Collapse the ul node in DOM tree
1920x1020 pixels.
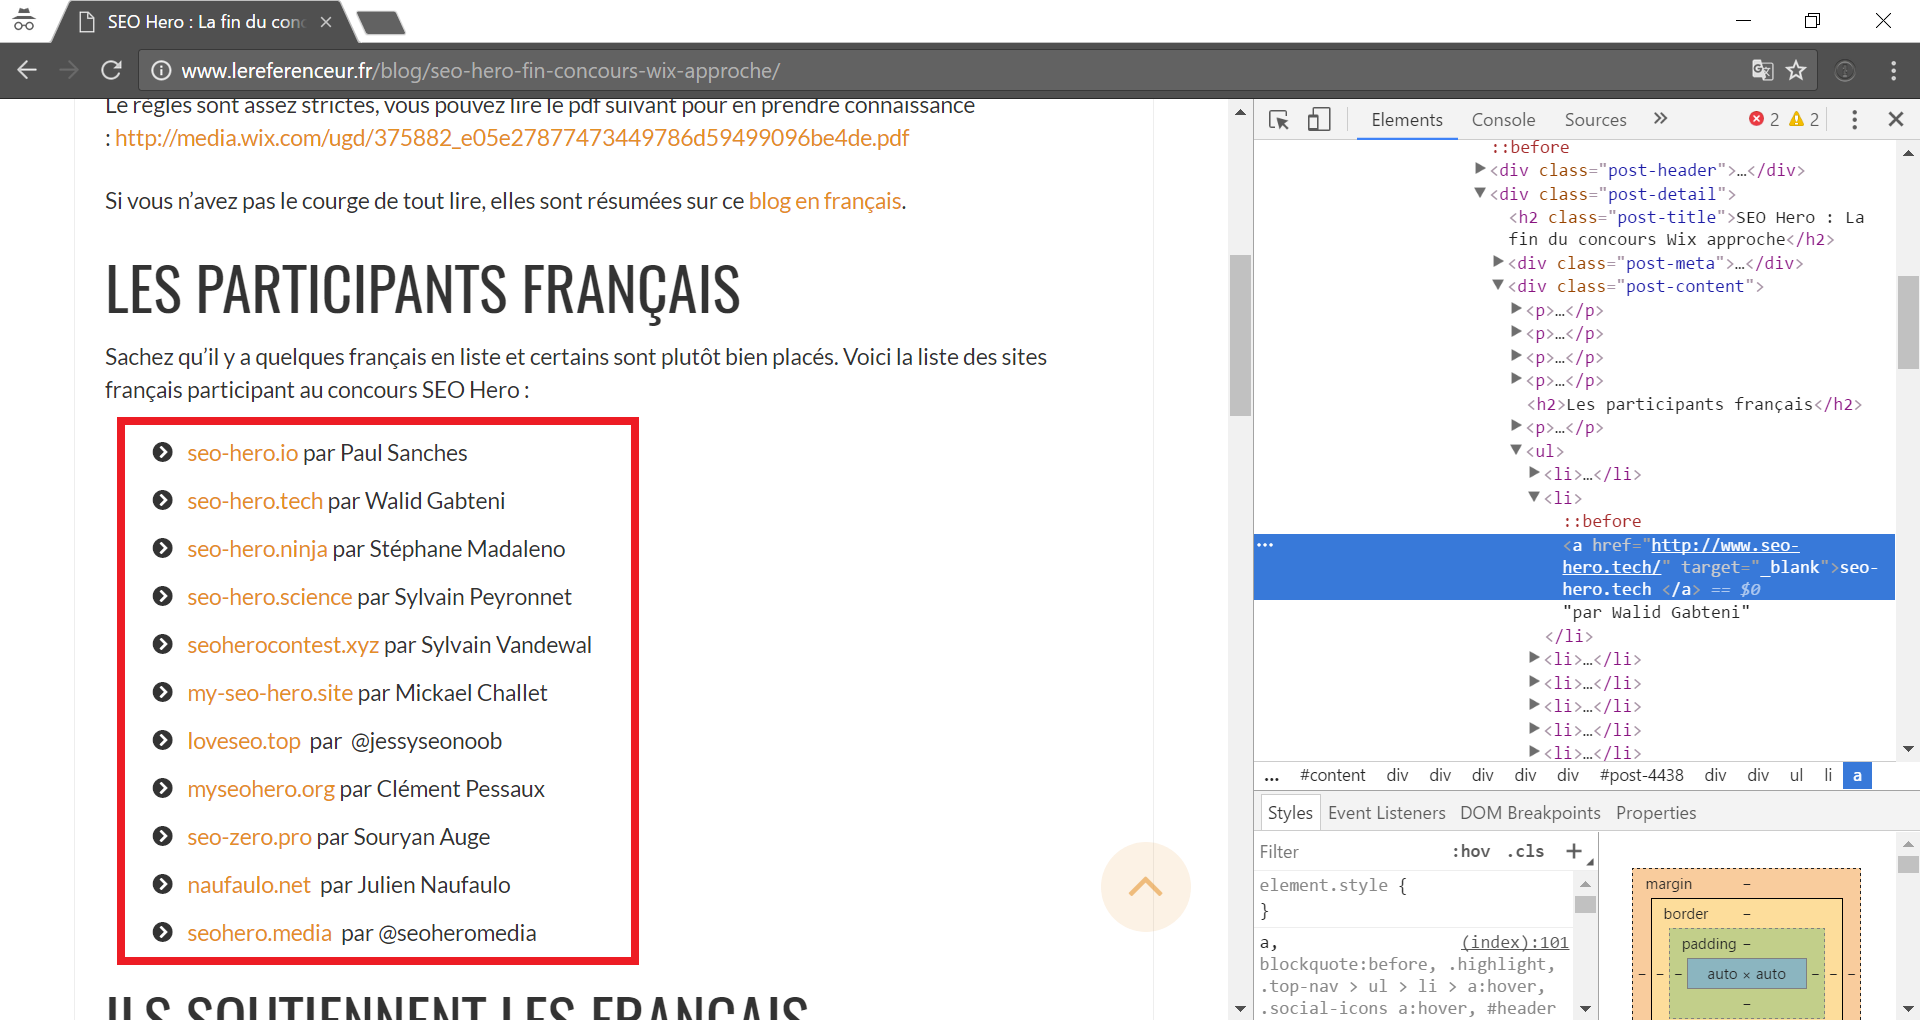[x=1516, y=450]
